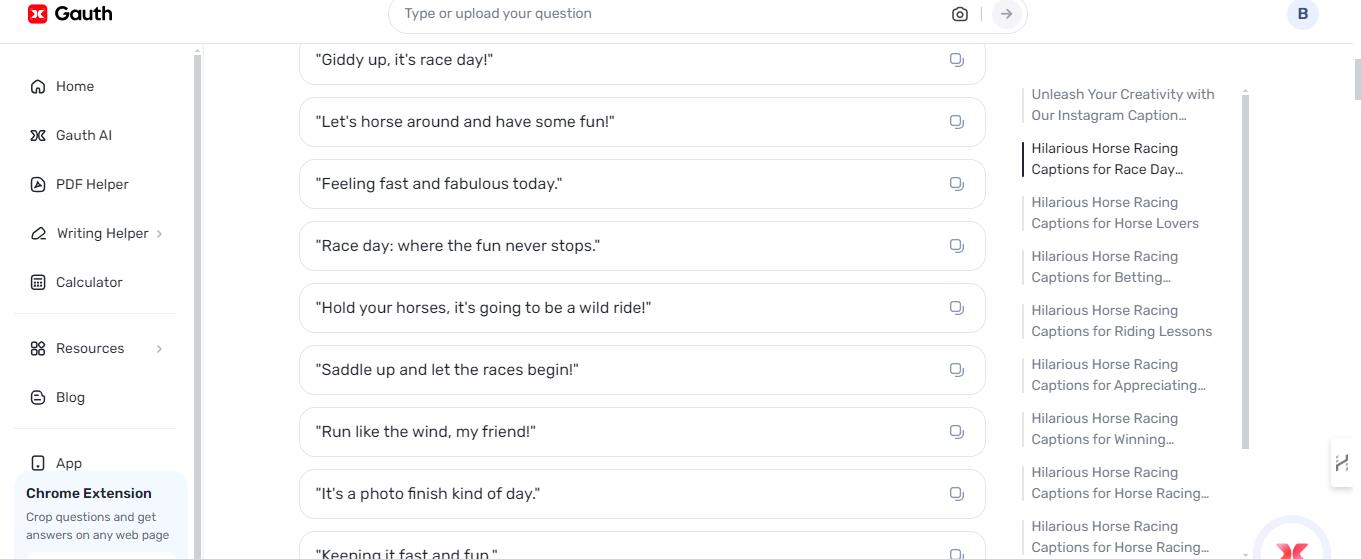Screen dimensions: 1361x559
Task: Copy "Feeling fast and fabulous today." caption
Action: point(957,184)
